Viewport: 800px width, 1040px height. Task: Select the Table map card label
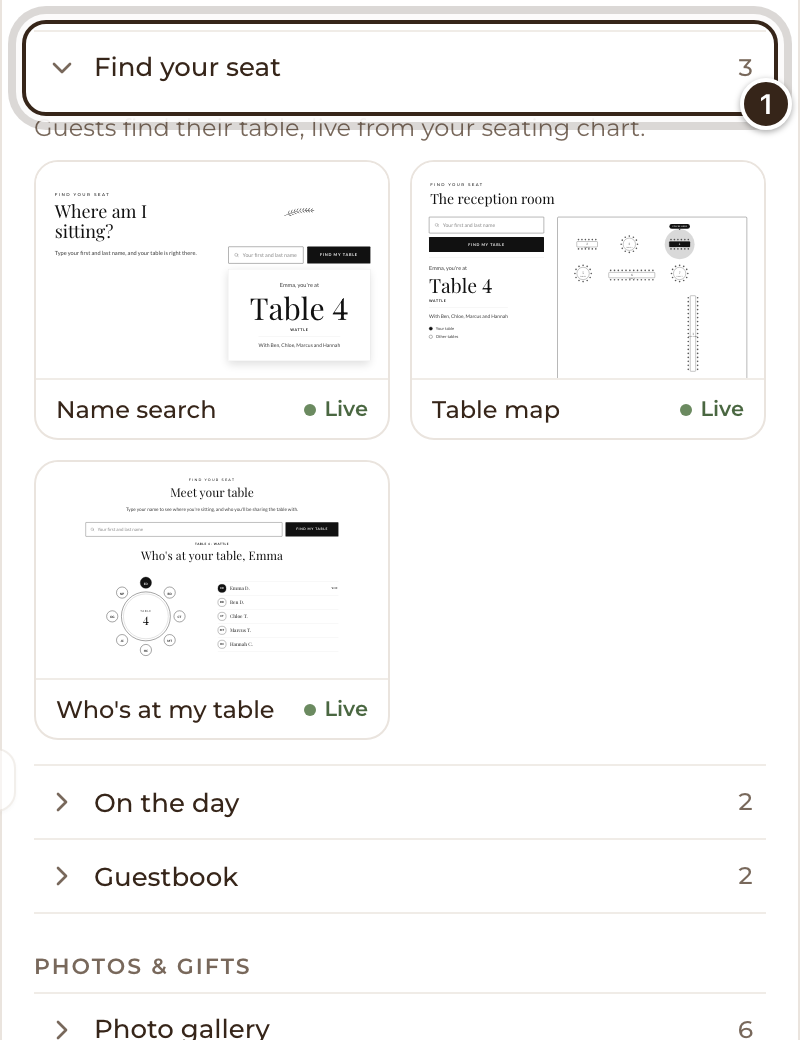coord(496,410)
